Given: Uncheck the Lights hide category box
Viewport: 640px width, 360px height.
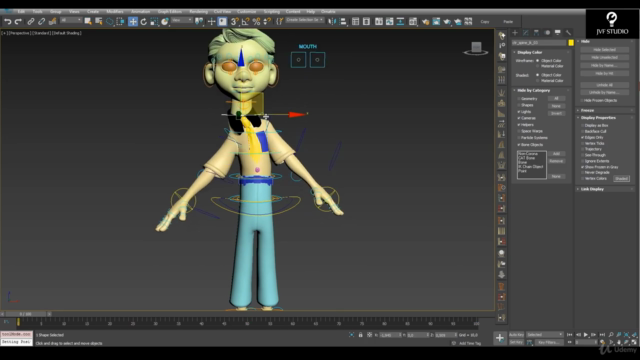Looking at the screenshot, I should coord(519,111).
